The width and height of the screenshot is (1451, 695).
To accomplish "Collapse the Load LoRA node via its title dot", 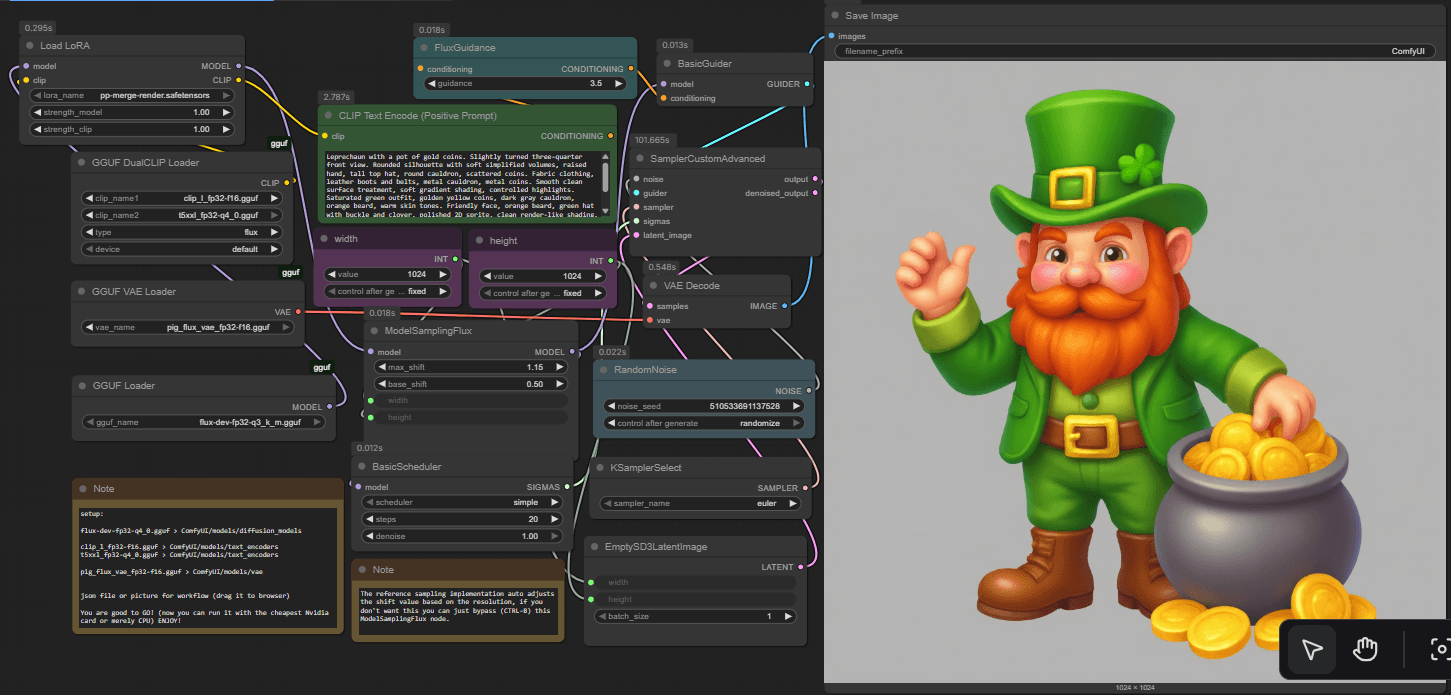I will (30, 46).
